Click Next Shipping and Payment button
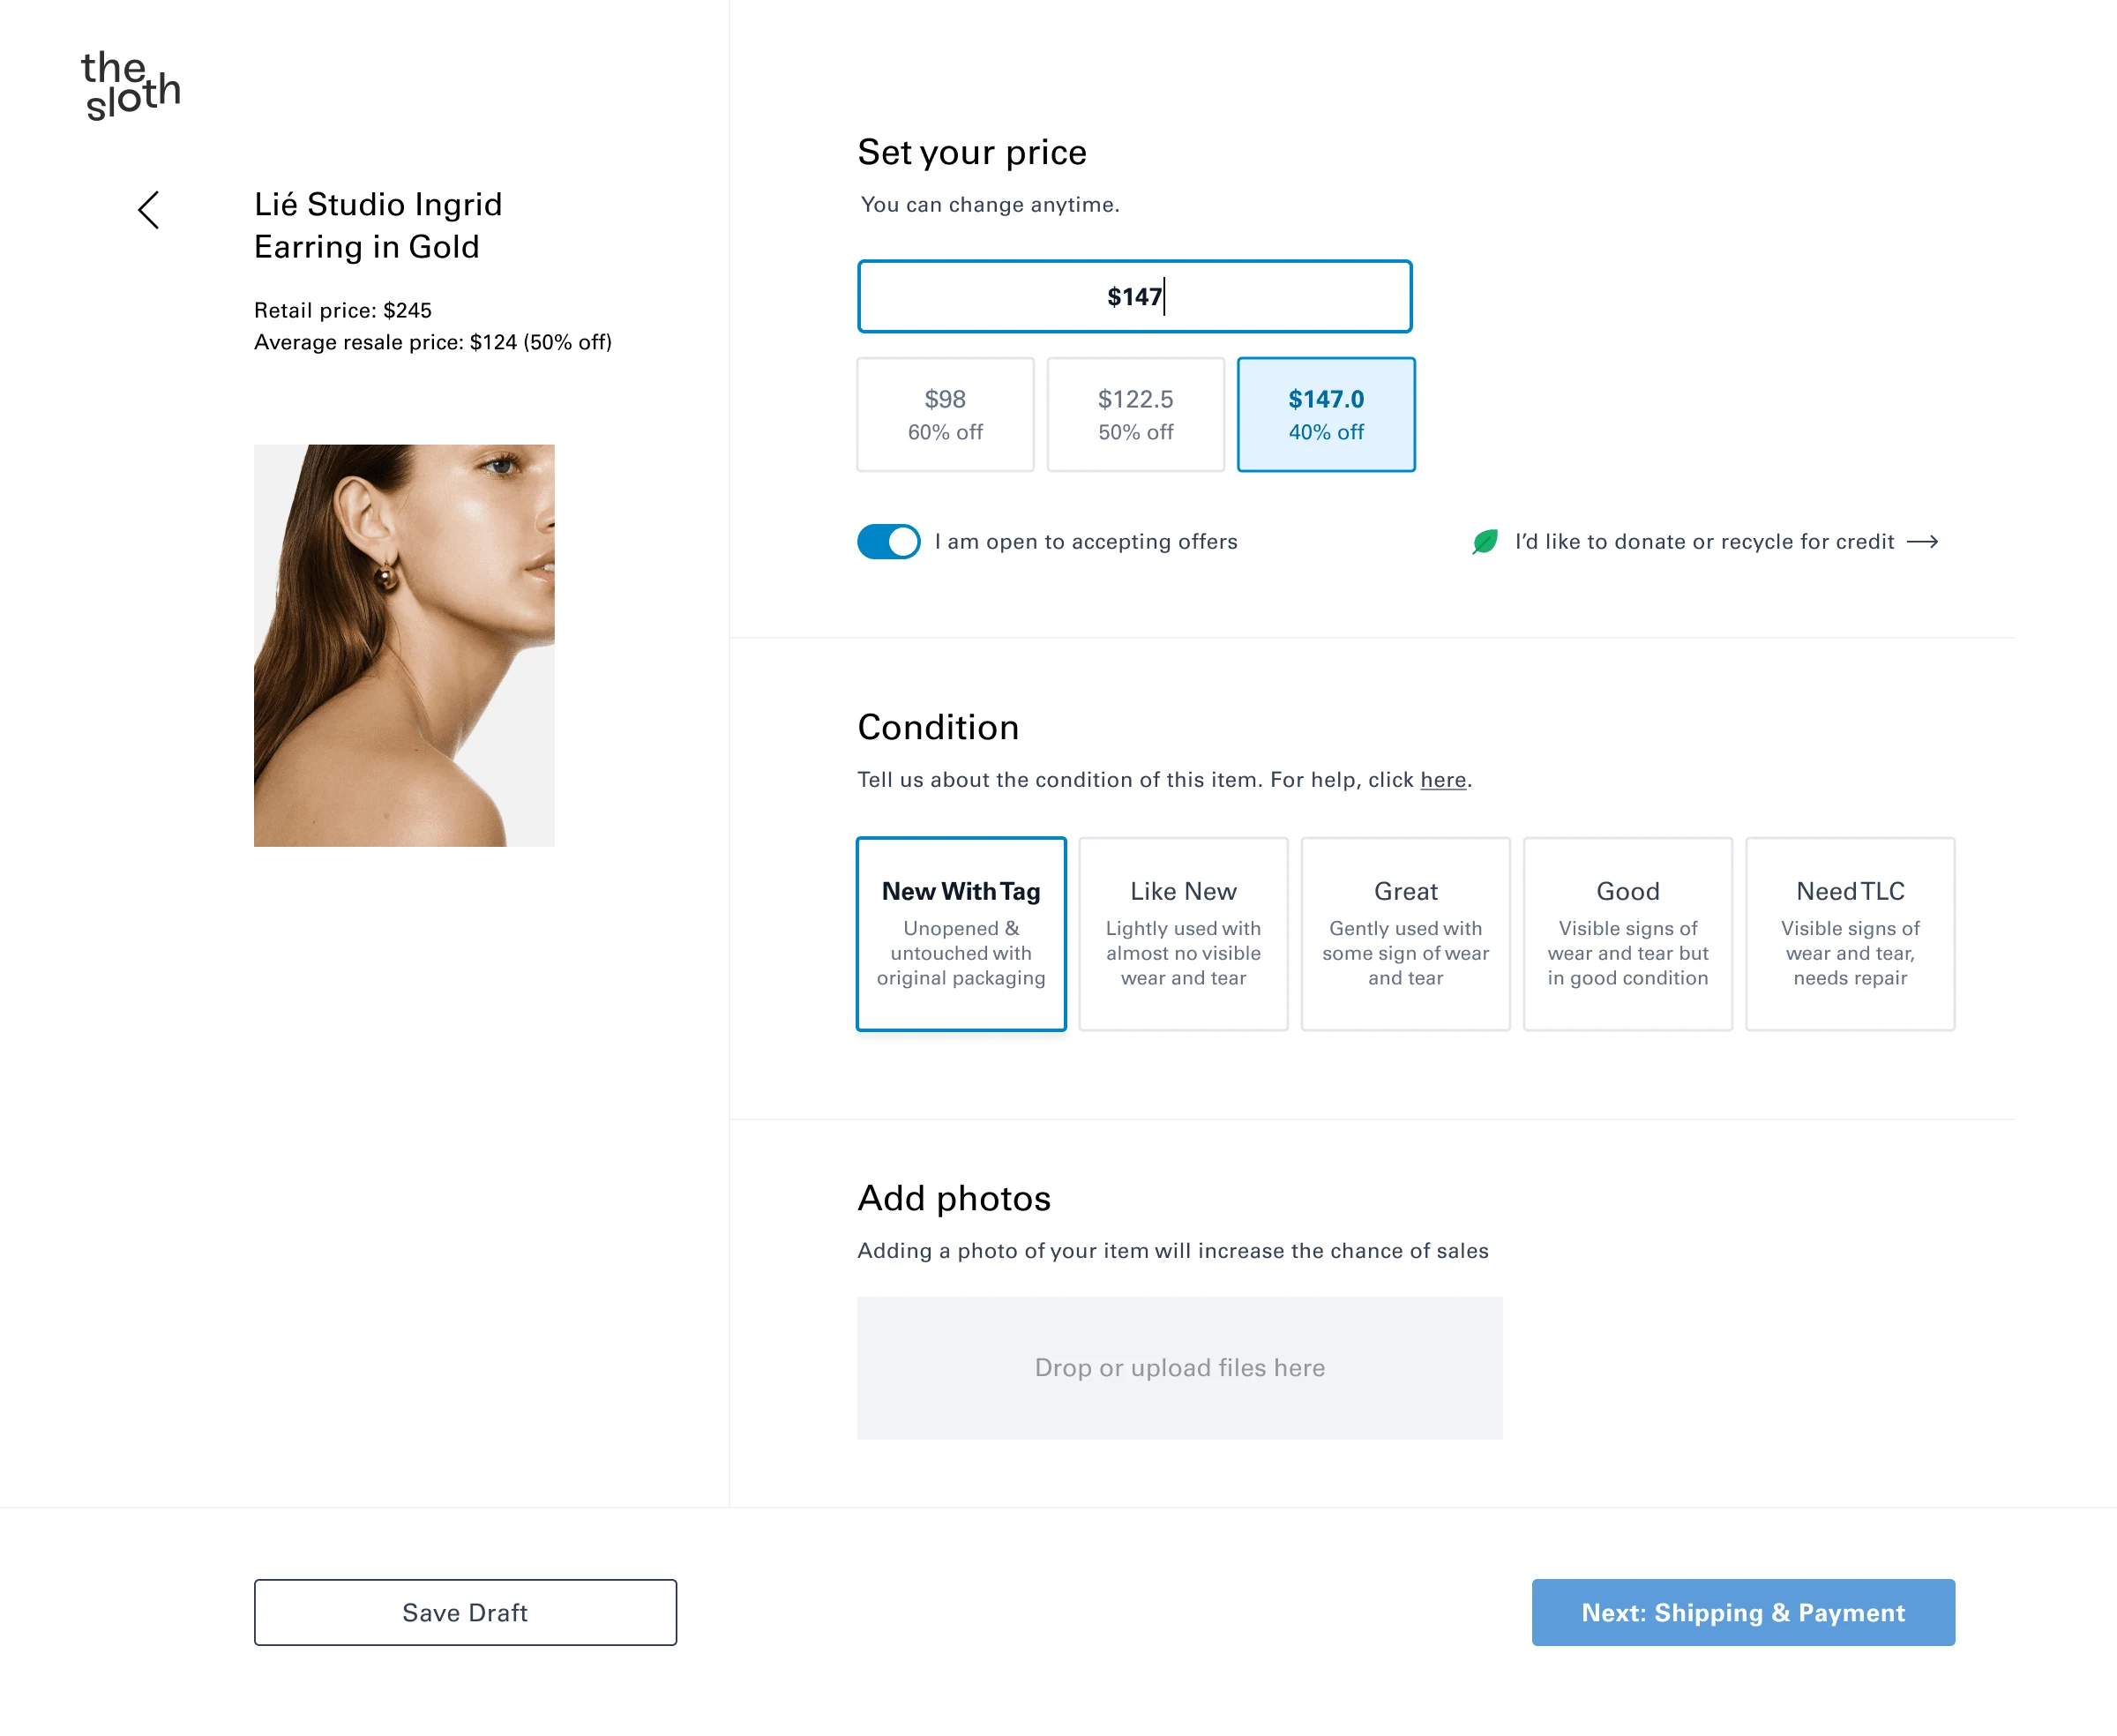The image size is (2117, 1736). point(1744,1611)
